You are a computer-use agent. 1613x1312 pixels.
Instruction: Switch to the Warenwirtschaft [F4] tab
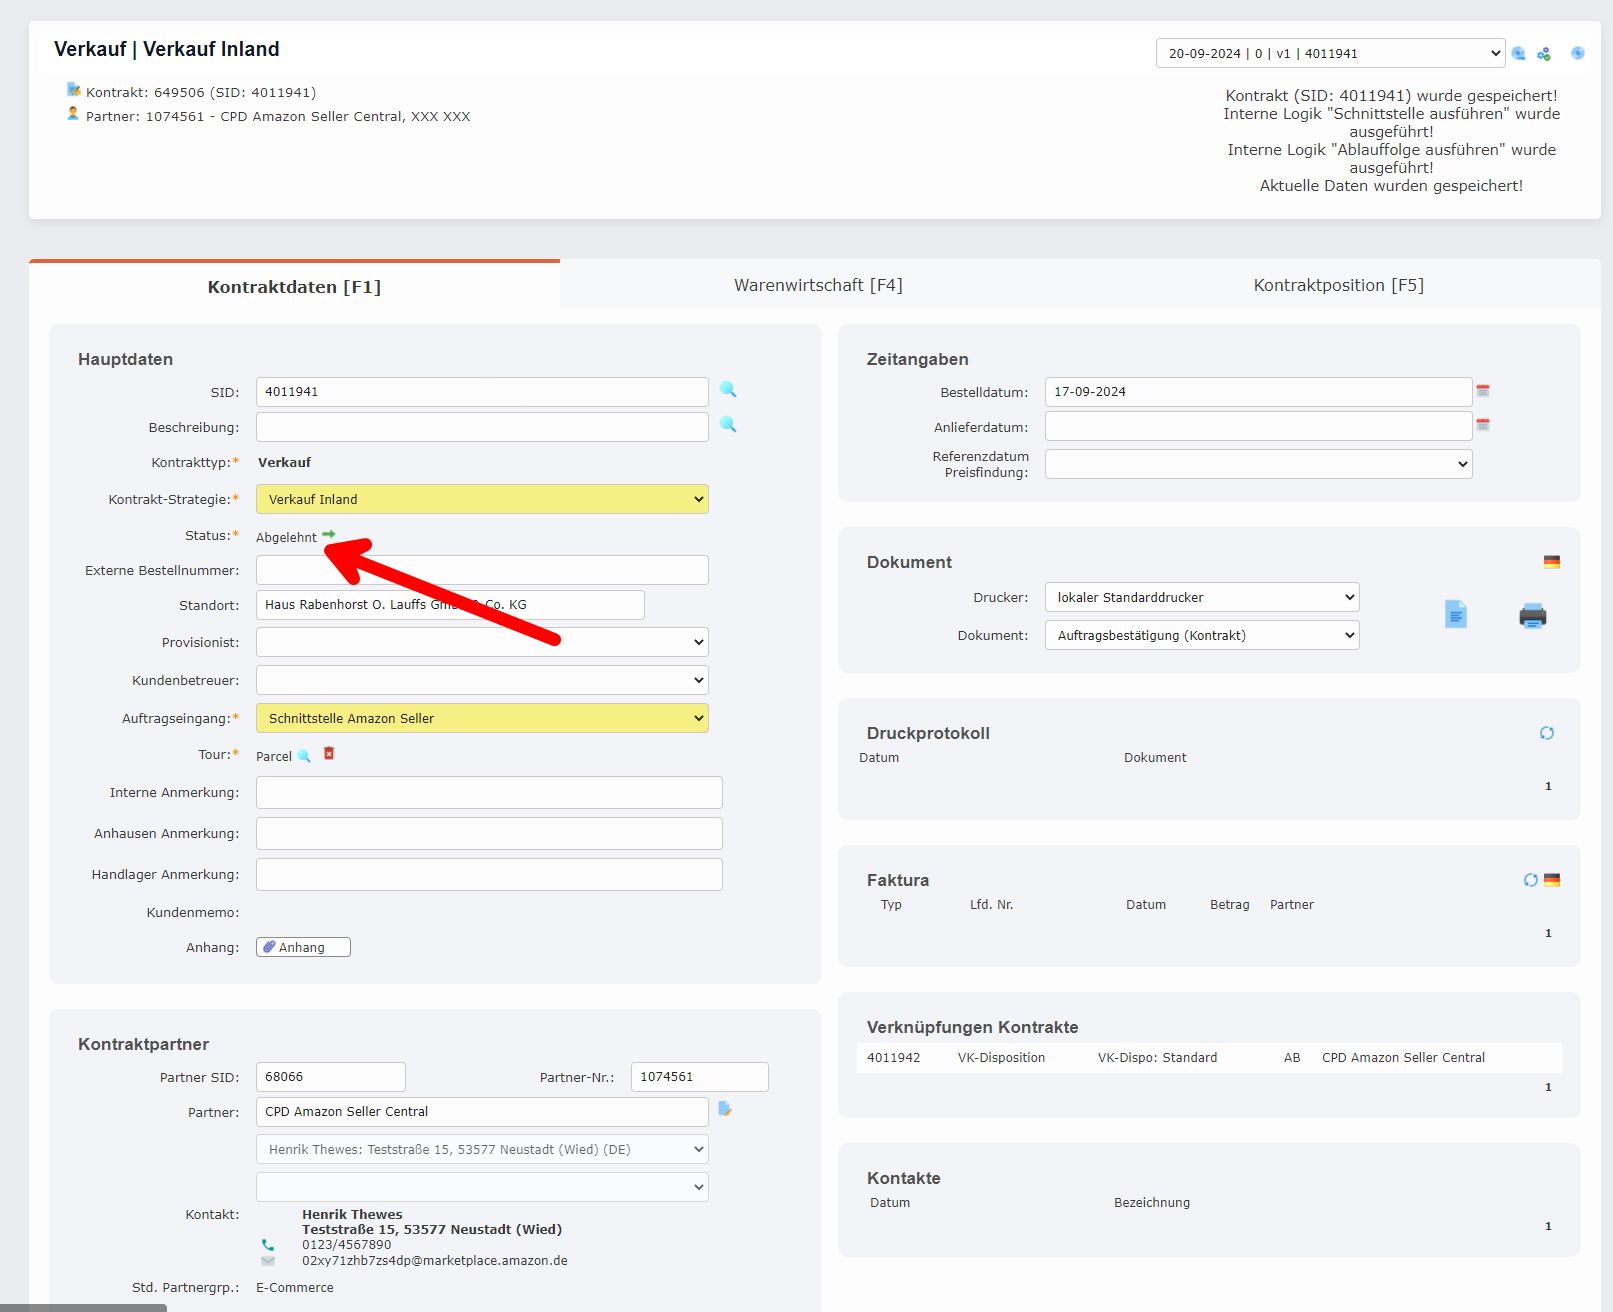pyautogui.click(x=818, y=286)
